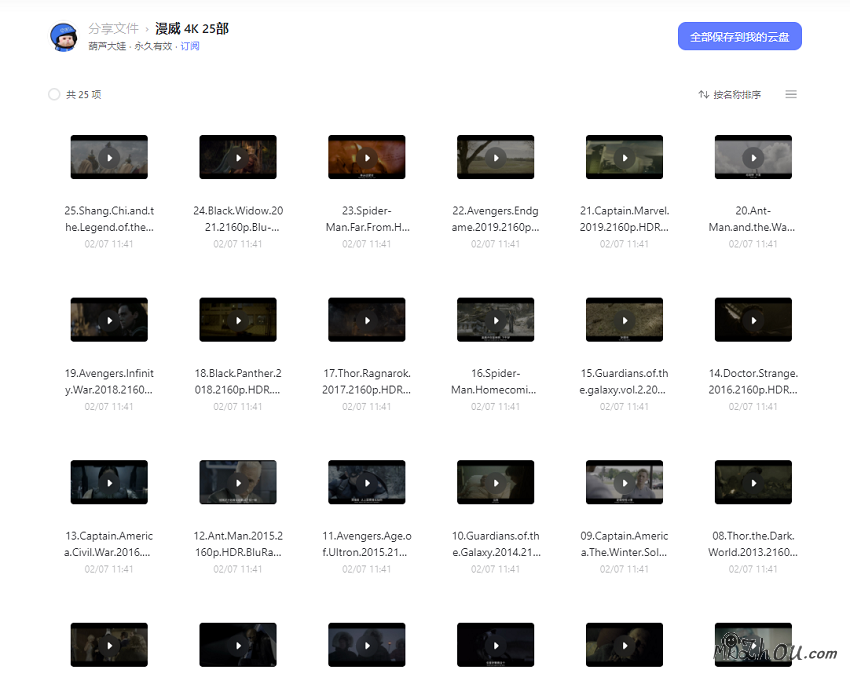Play the 08.Thor.the.Dark.World video

(753, 482)
